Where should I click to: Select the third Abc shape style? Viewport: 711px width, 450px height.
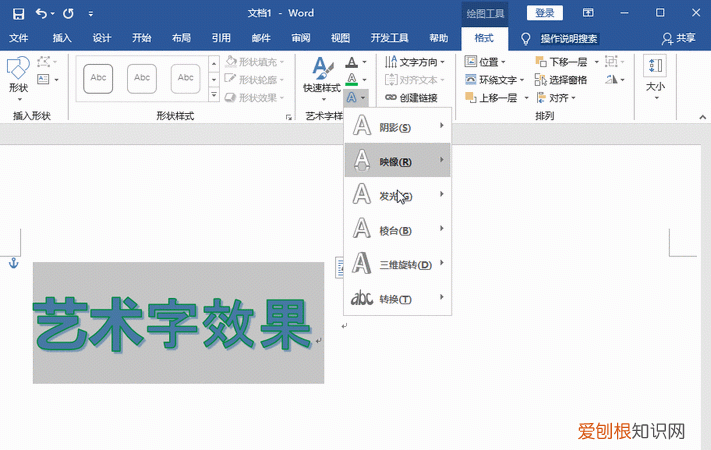click(185, 78)
